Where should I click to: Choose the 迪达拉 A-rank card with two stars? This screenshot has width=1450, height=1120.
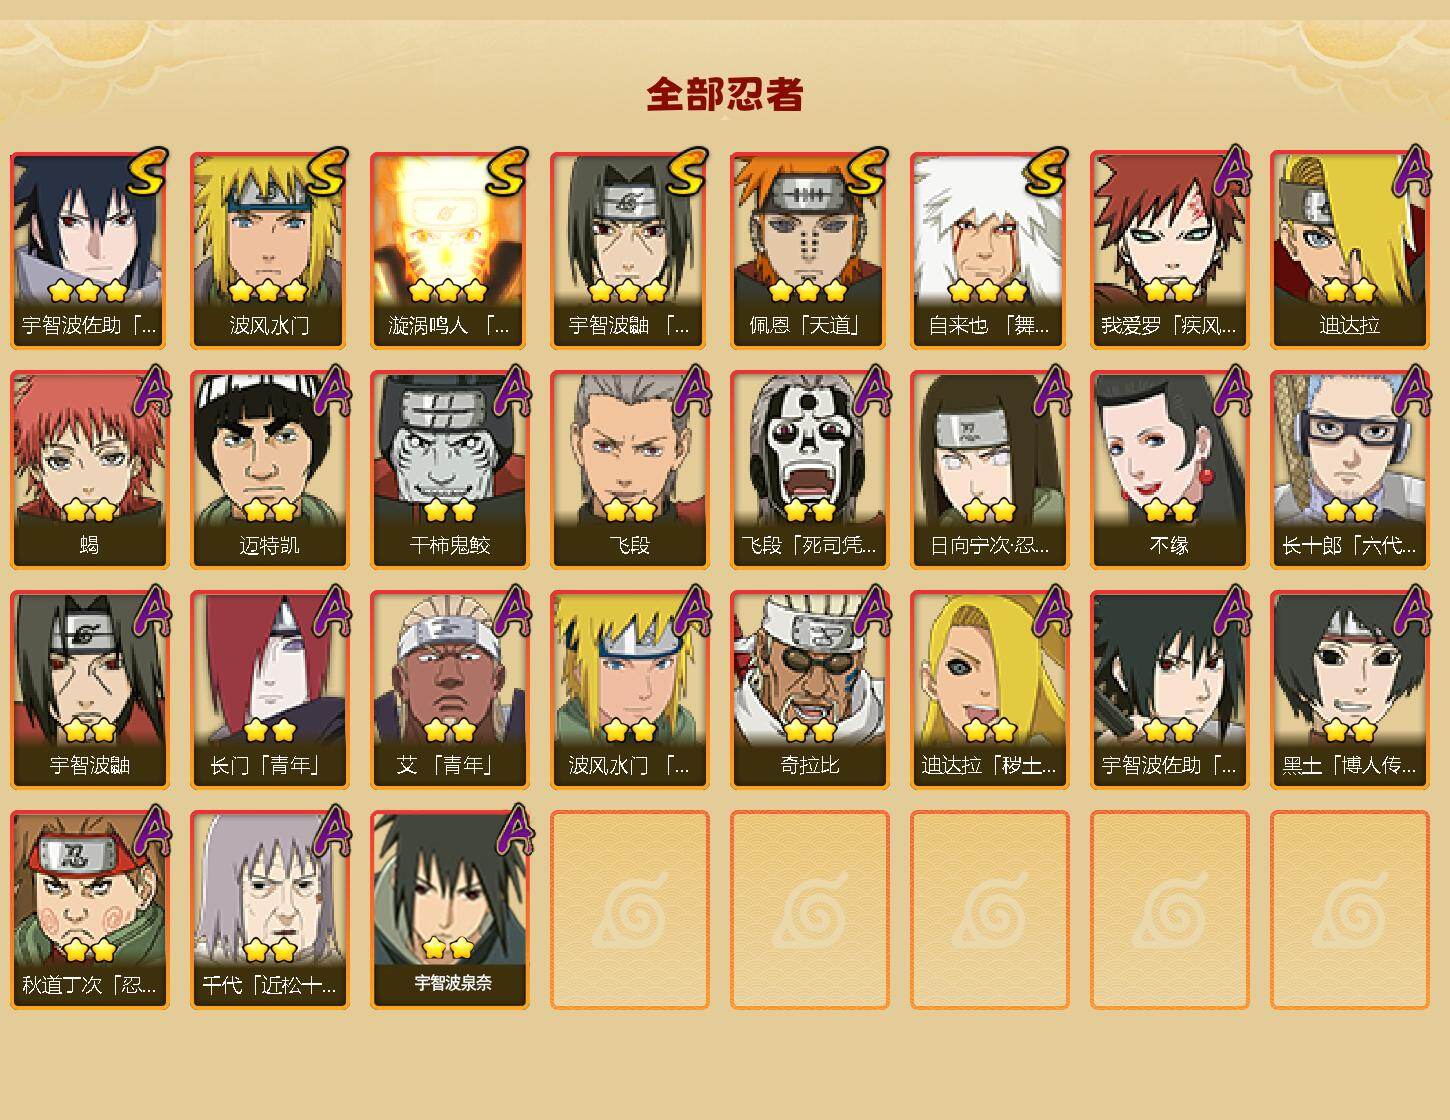coord(1349,250)
